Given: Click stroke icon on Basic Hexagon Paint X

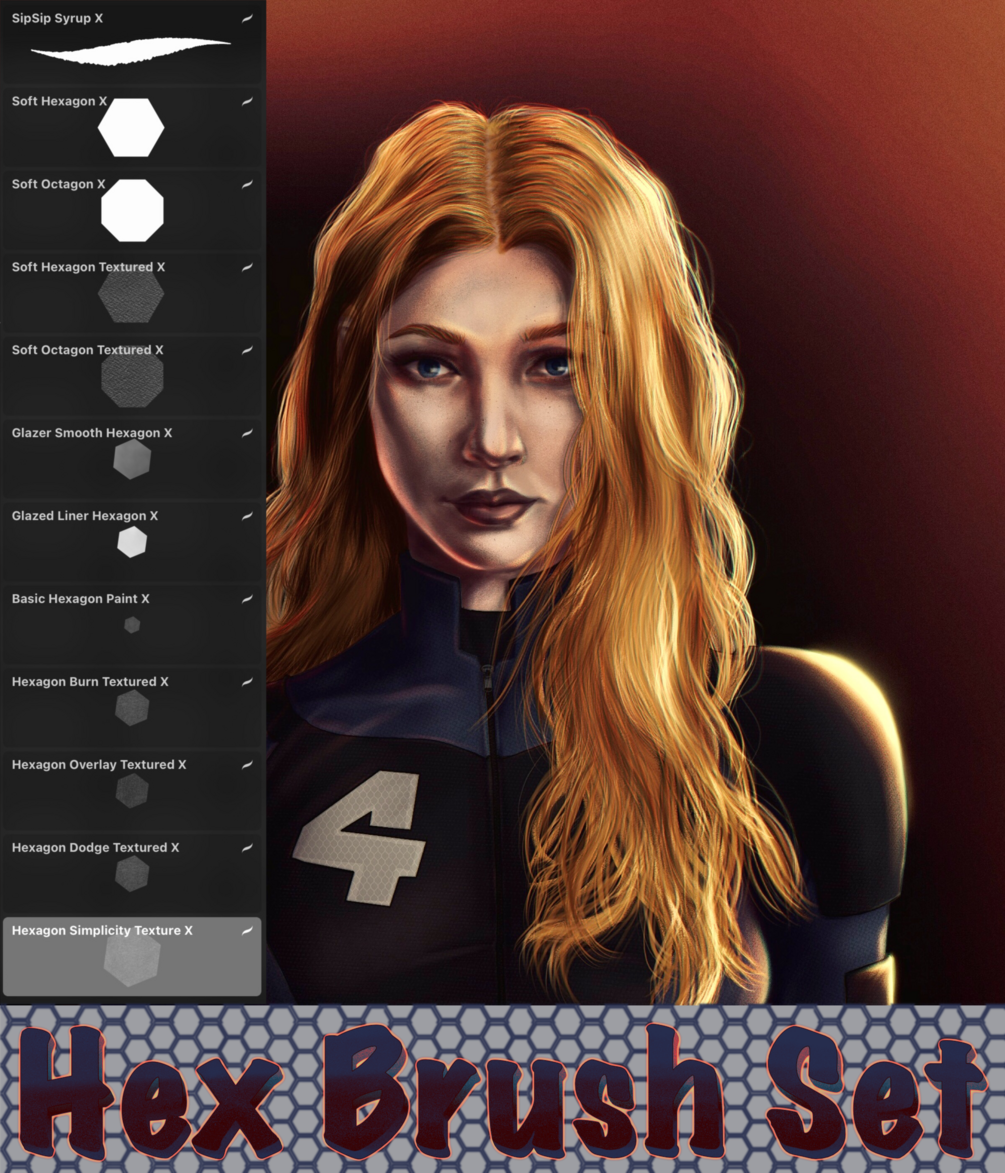Looking at the screenshot, I should tap(247, 599).
